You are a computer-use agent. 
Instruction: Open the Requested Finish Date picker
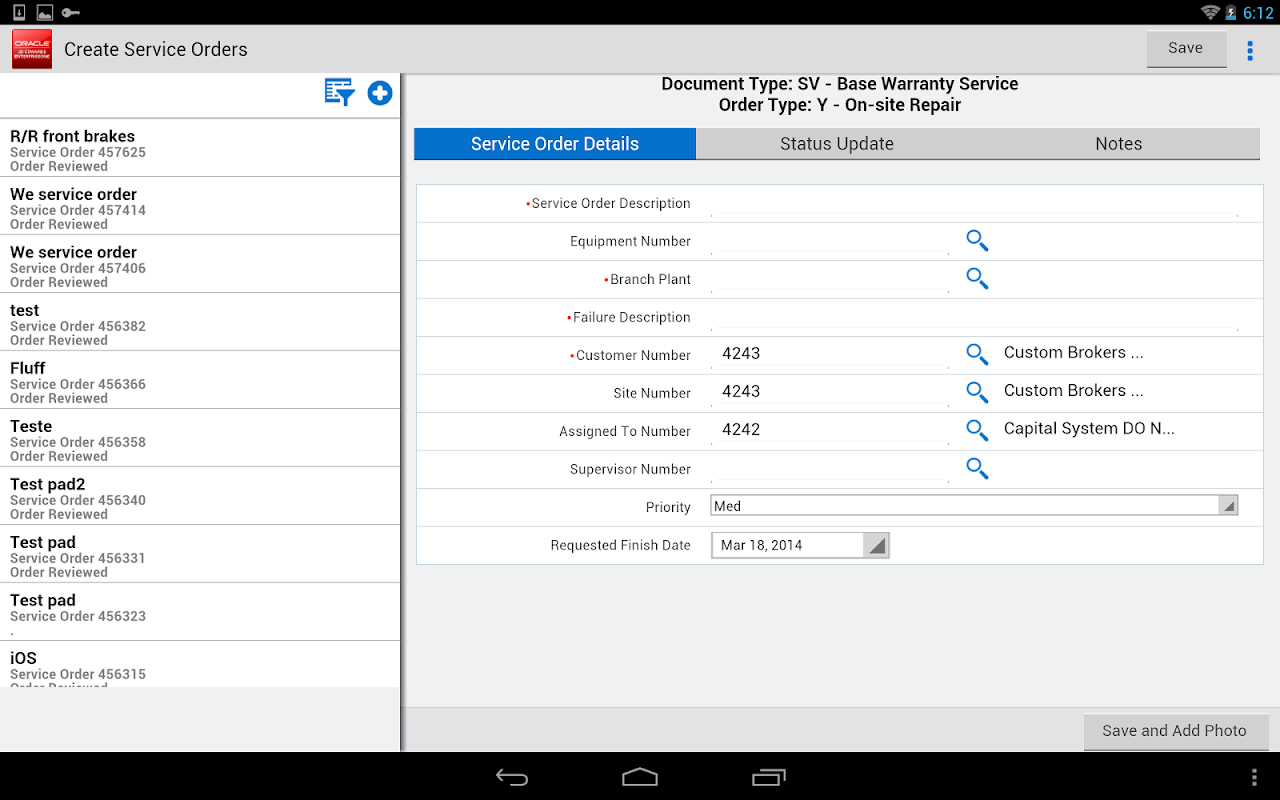coord(800,545)
